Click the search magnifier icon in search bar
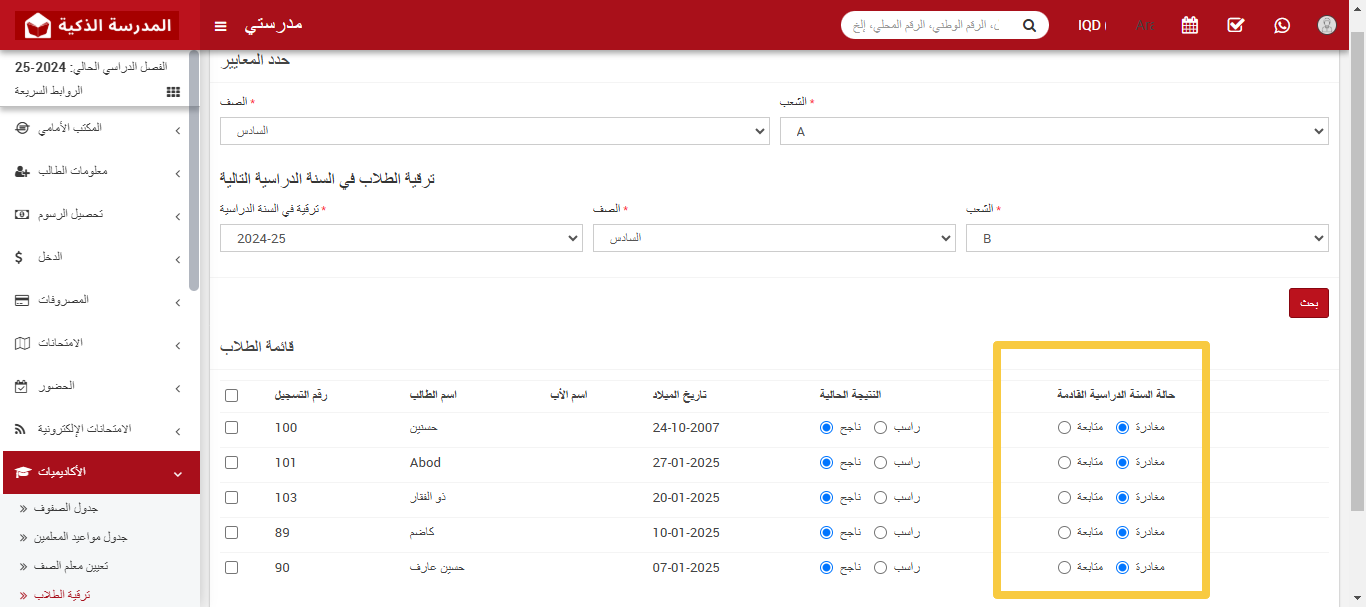Screen dimensions: 1366x607 point(1029,25)
